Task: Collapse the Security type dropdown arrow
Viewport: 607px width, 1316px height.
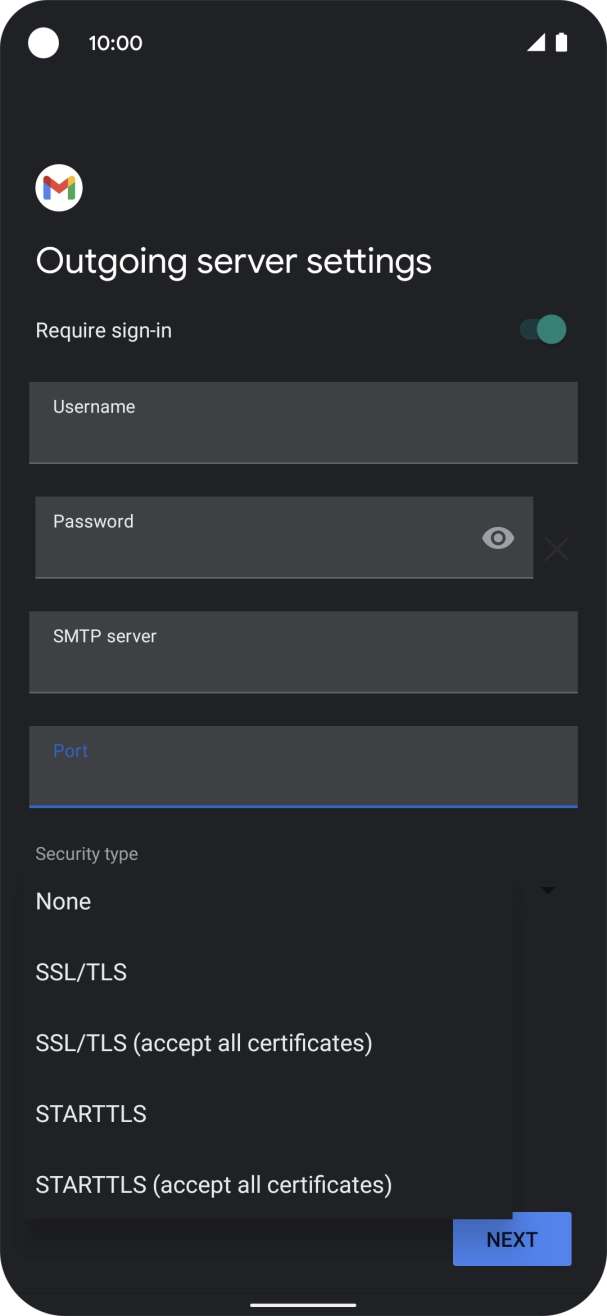Action: [x=548, y=889]
